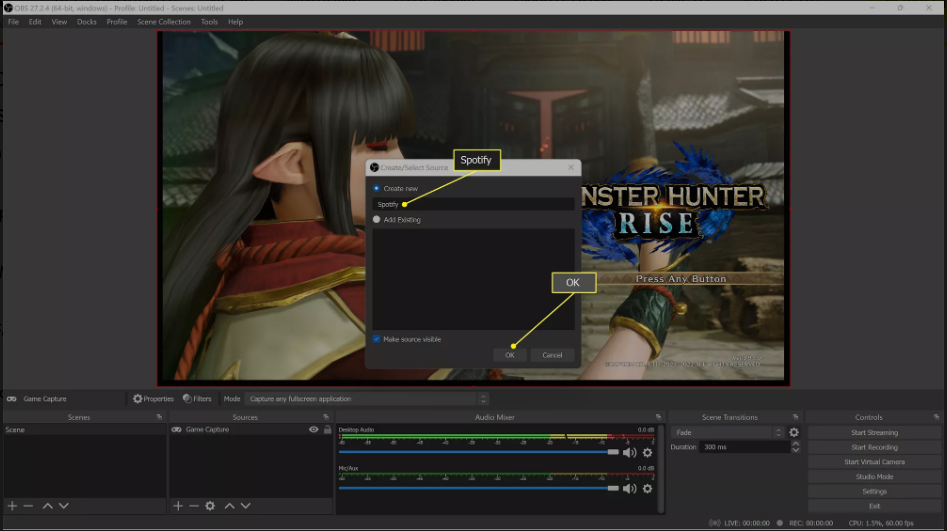
Task: Adjust Desktop Audio volume slider
Action: tap(478, 452)
